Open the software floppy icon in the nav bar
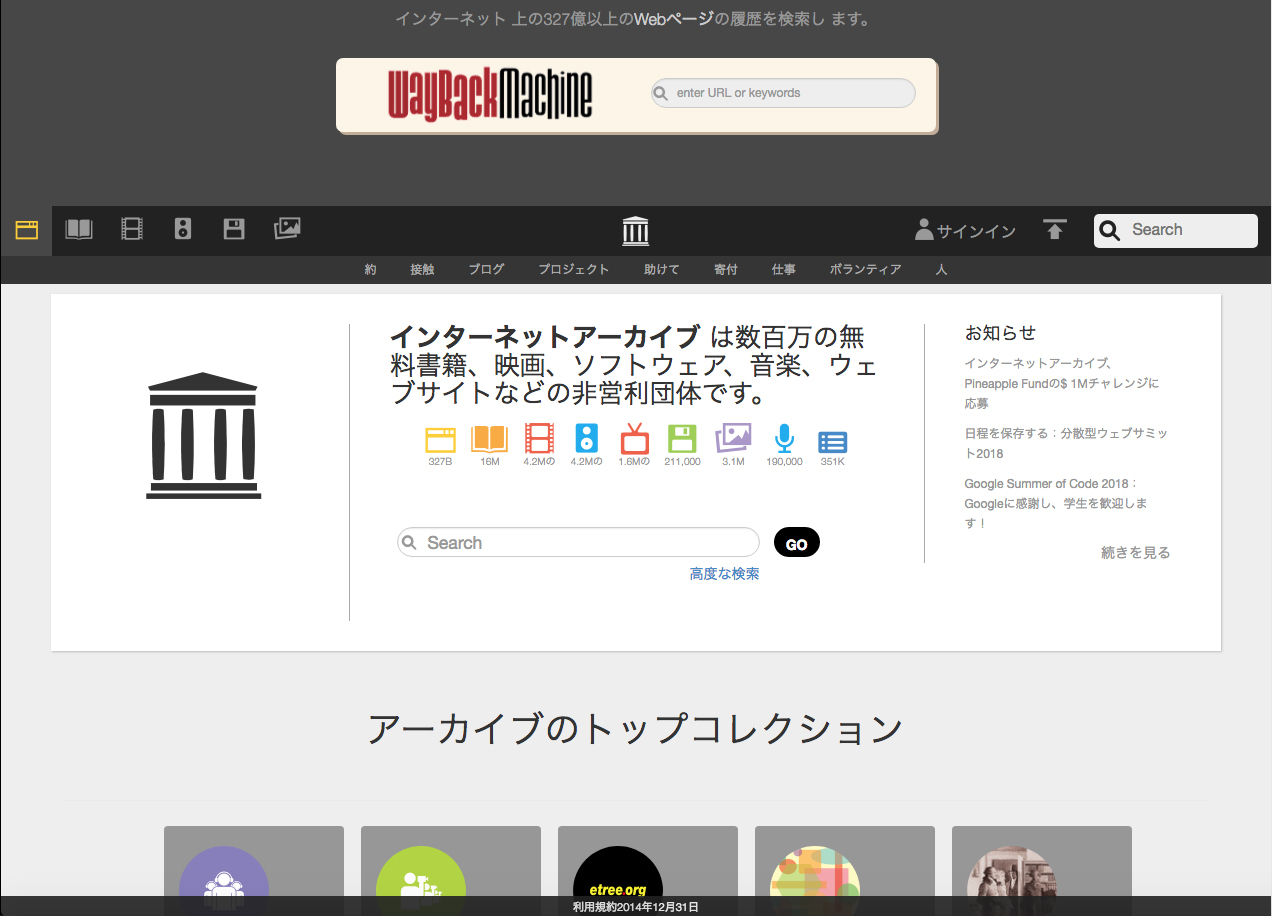The width and height of the screenshot is (1272, 916). [x=234, y=229]
